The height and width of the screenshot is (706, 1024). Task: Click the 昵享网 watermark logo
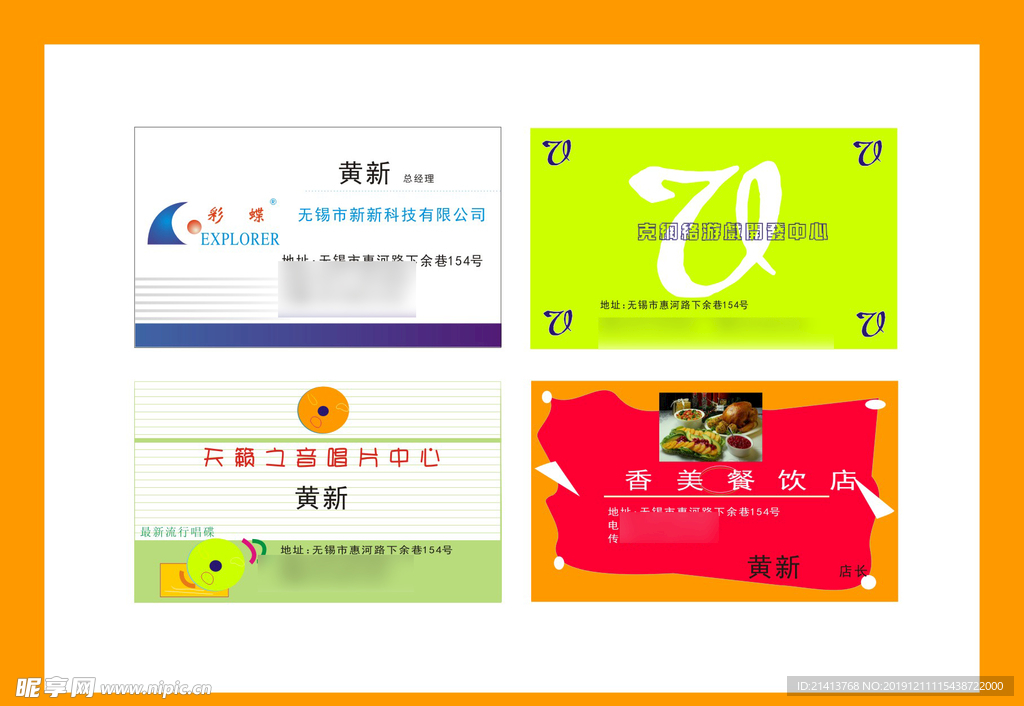tap(55, 687)
